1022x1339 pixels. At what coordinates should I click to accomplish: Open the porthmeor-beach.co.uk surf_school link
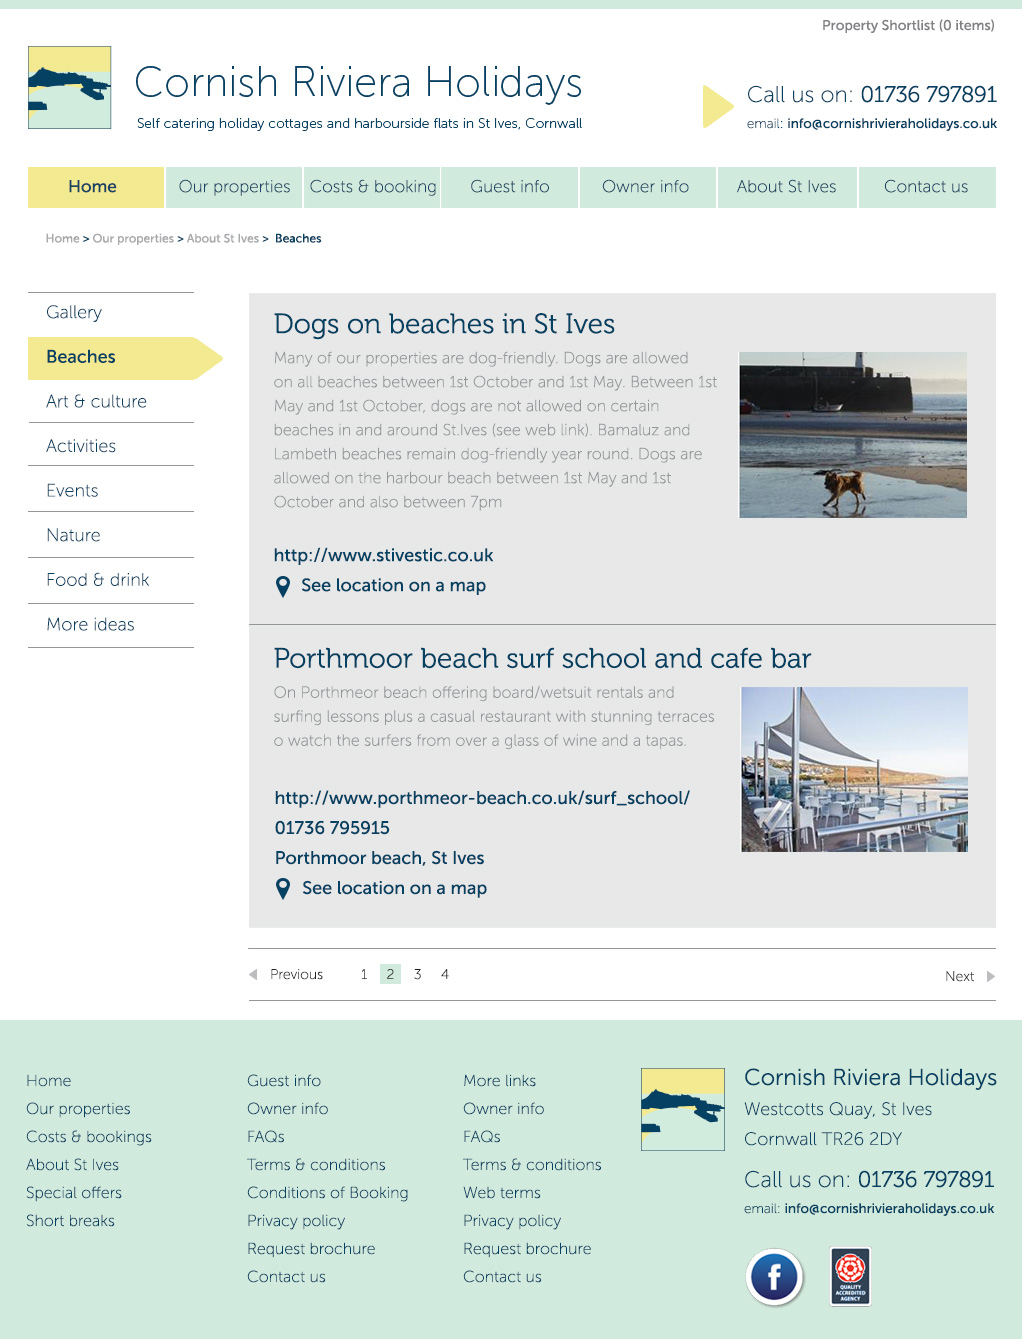click(482, 798)
